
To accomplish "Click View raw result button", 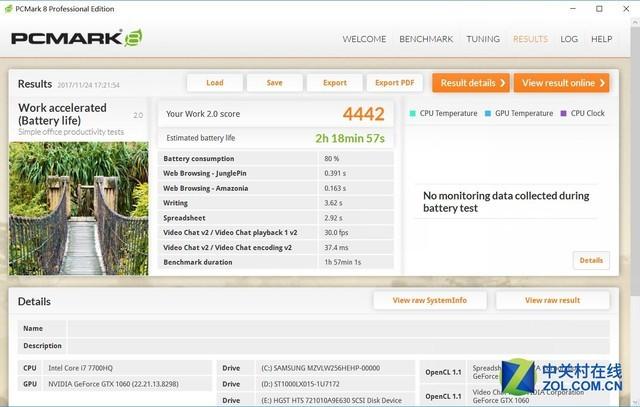I will coord(552,300).
